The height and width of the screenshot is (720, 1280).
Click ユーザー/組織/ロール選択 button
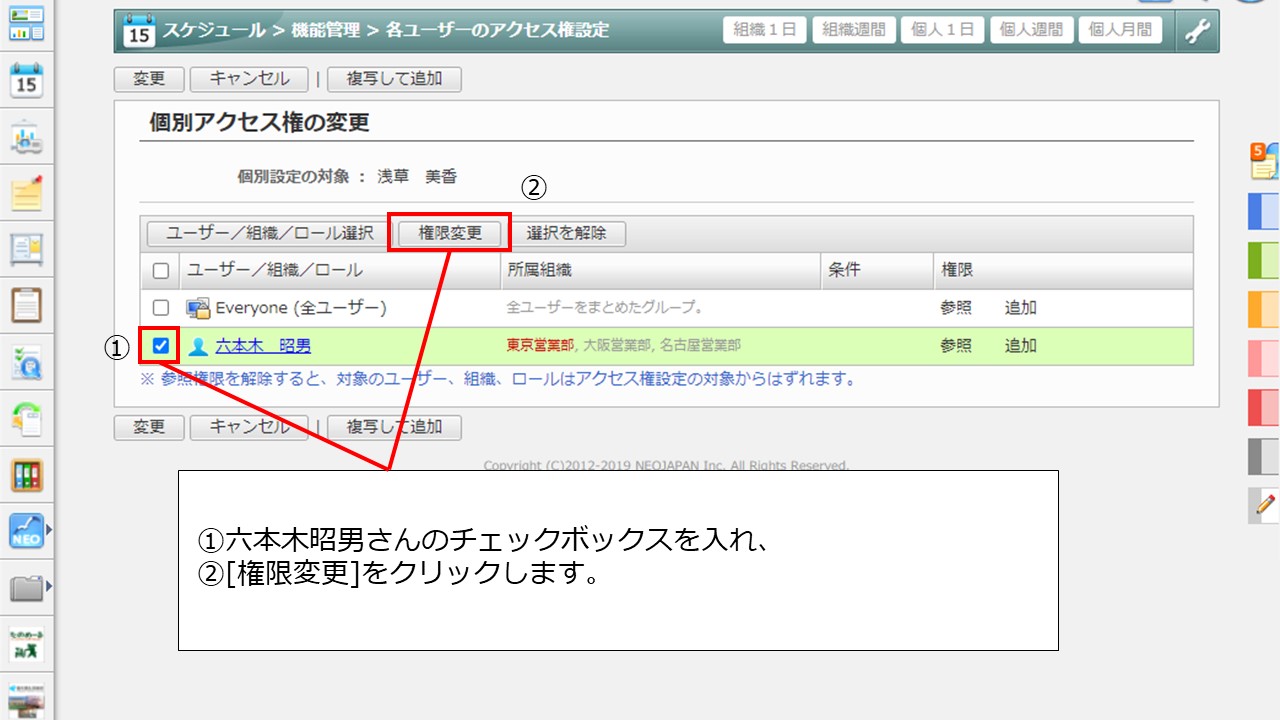[269, 233]
